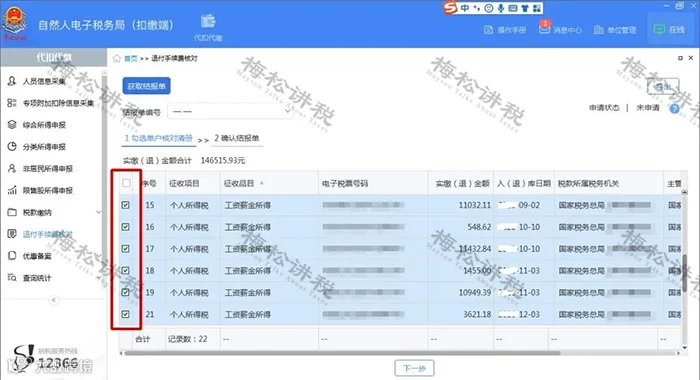Uncheck the checkbox for row 16
Screen dimensions: 700x380
click(x=125, y=227)
